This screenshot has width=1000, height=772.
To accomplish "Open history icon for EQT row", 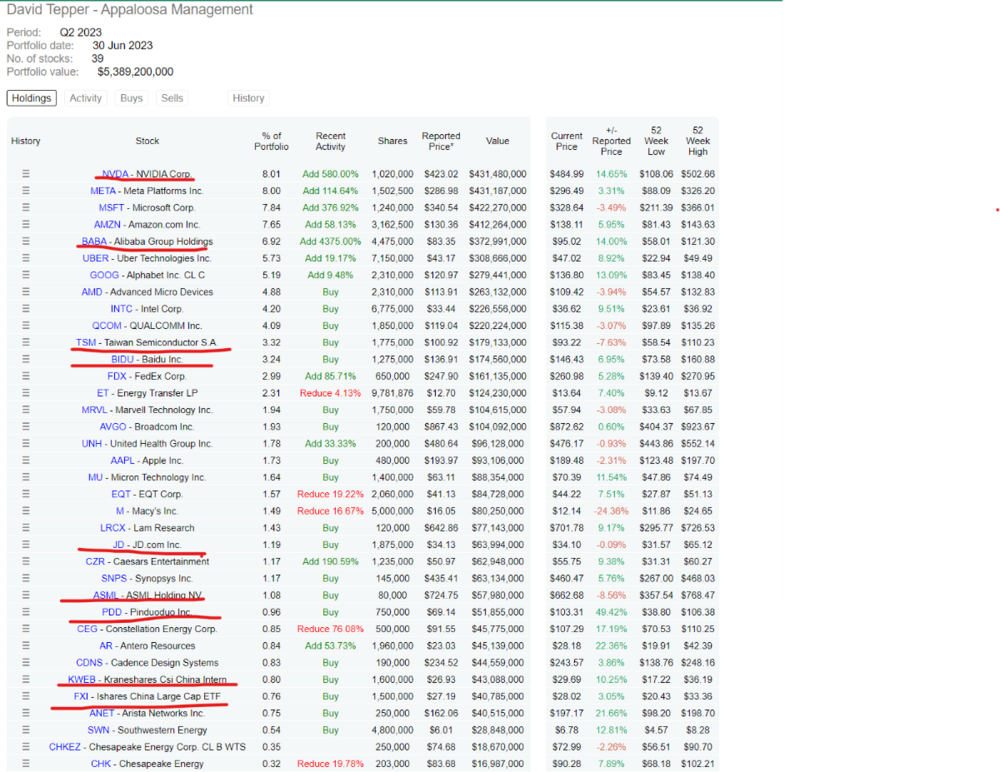I will click(x=26, y=494).
